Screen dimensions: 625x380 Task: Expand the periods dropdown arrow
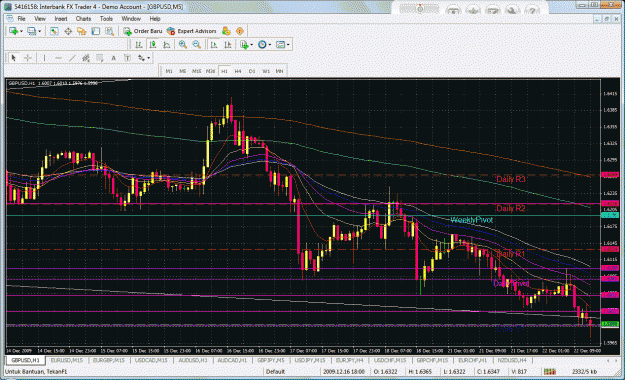(x=269, y=45)
